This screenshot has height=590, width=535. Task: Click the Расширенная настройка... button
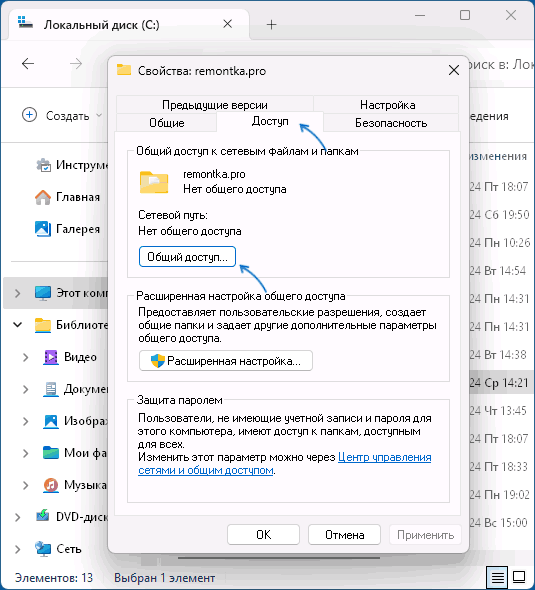pyautogui.click(x=226, y=361)
